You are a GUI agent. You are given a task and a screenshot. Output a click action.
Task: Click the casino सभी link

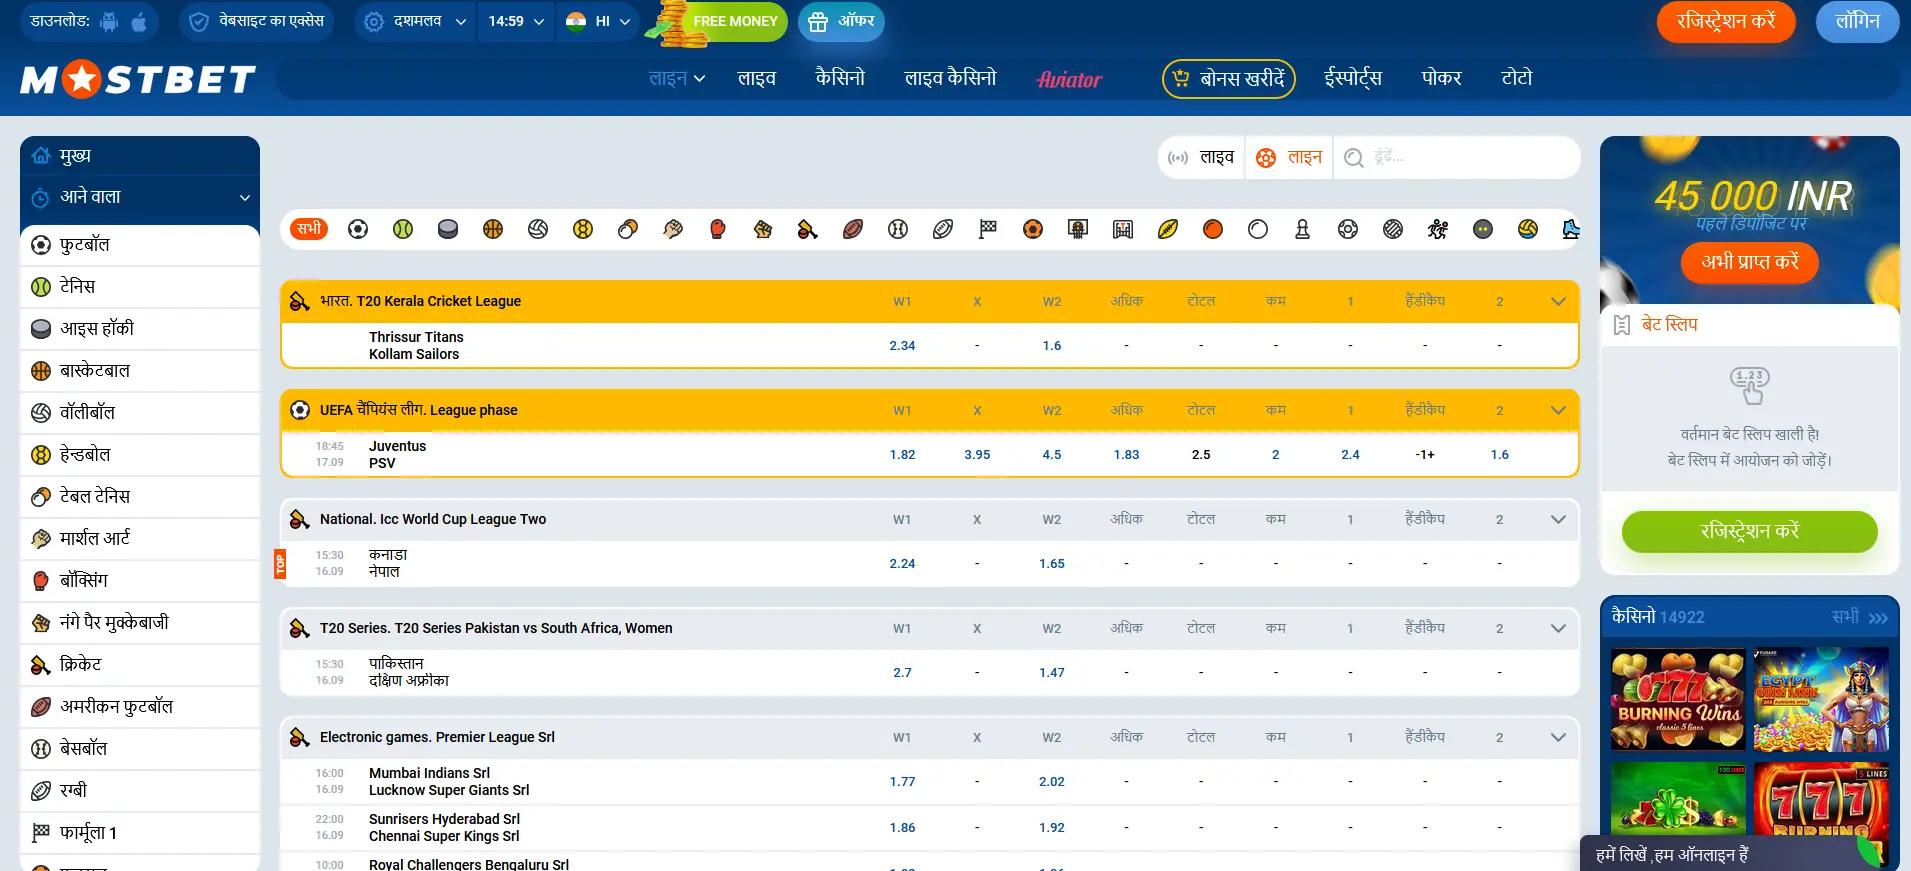[1859, 617]
